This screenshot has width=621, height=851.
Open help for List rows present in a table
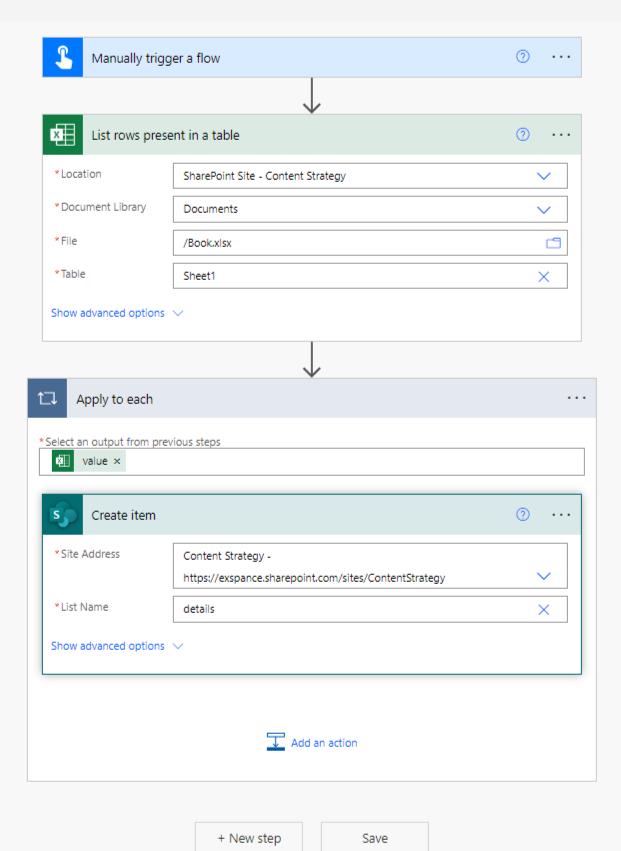pos(522,134)
